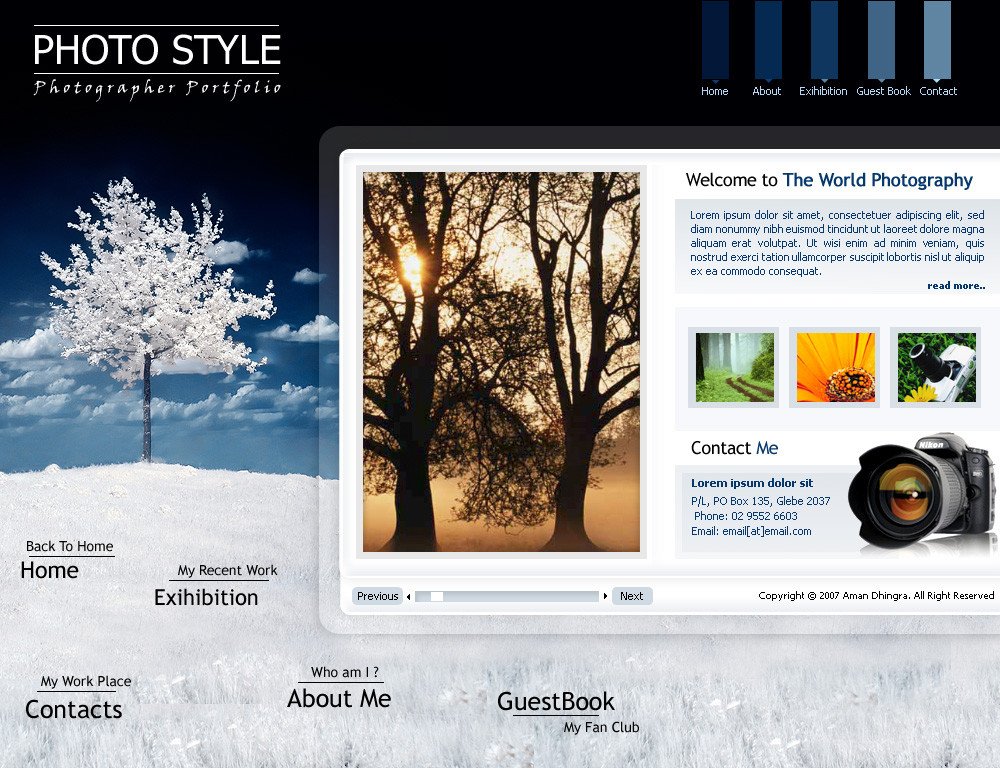The width and height of the screenshot is (1000, 768).
Task: Click the gallery scrollbar slider handle
Action: 437,596
